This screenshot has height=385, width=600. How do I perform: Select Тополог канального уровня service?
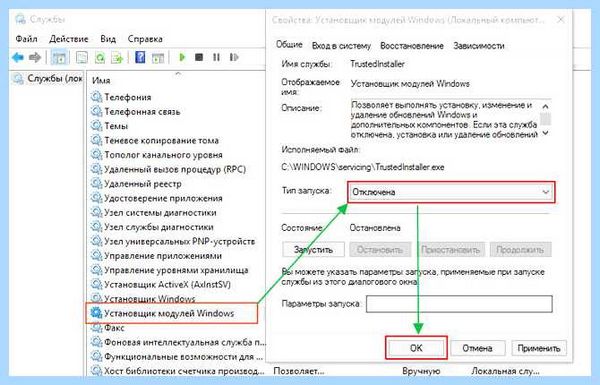163,155
